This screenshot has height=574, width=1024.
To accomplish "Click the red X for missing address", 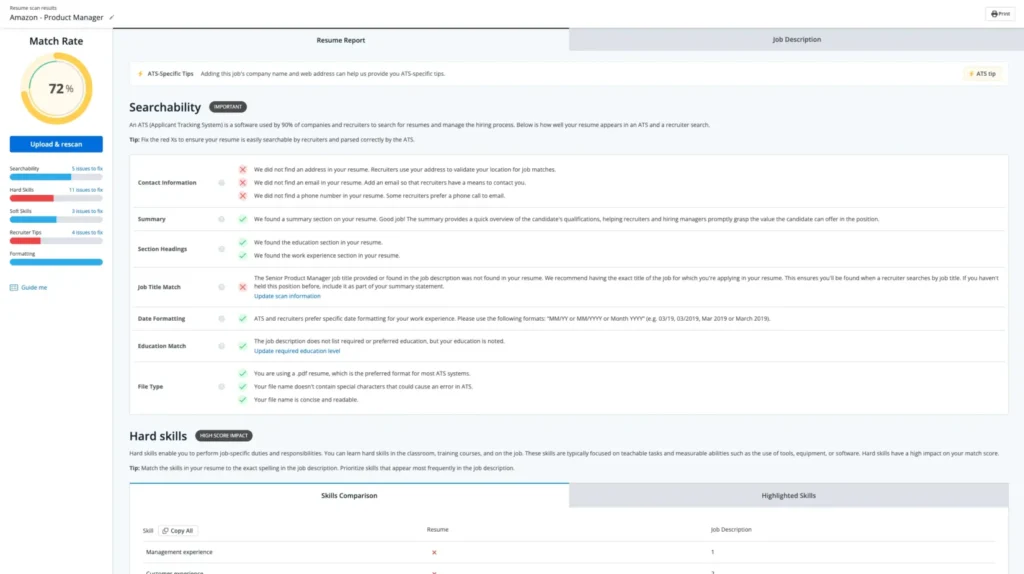I will (x=242, y=170).
